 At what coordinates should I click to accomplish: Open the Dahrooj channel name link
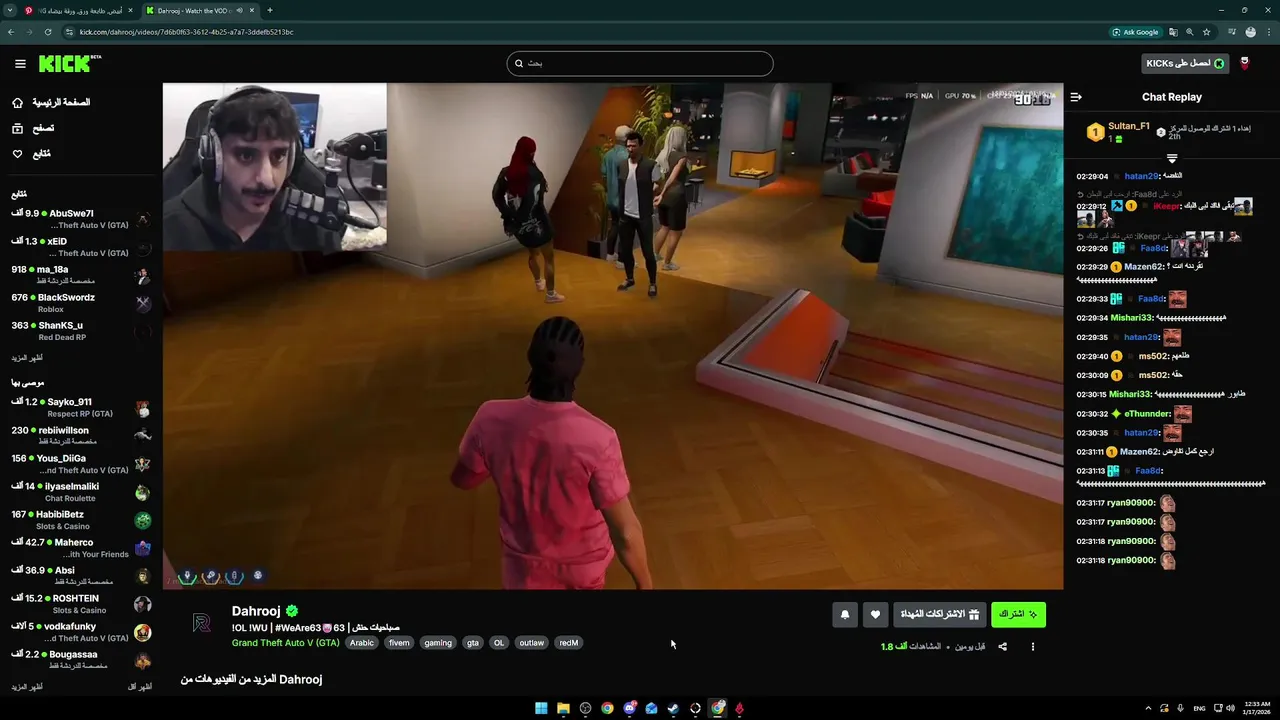point(256,611)
